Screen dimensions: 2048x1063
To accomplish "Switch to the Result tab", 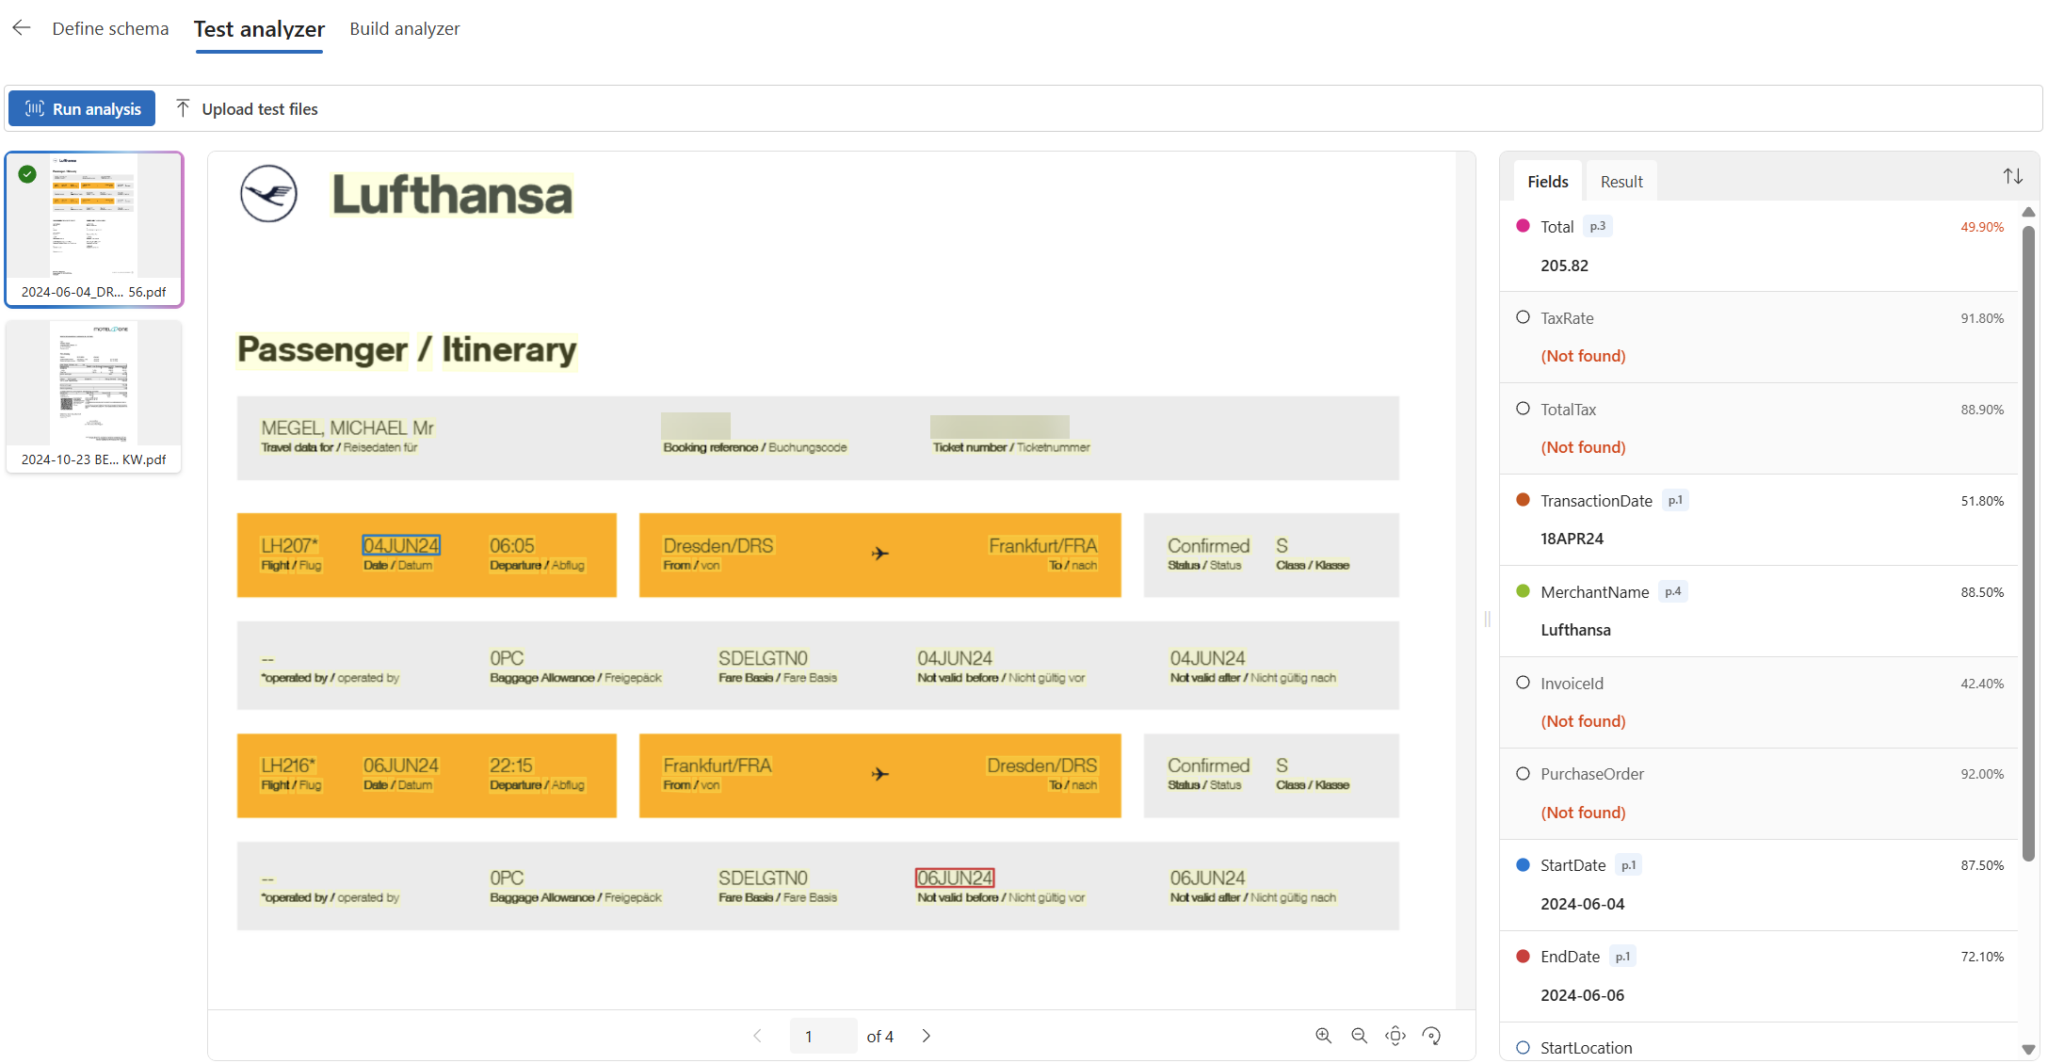I will click(x=1621, y=182).
